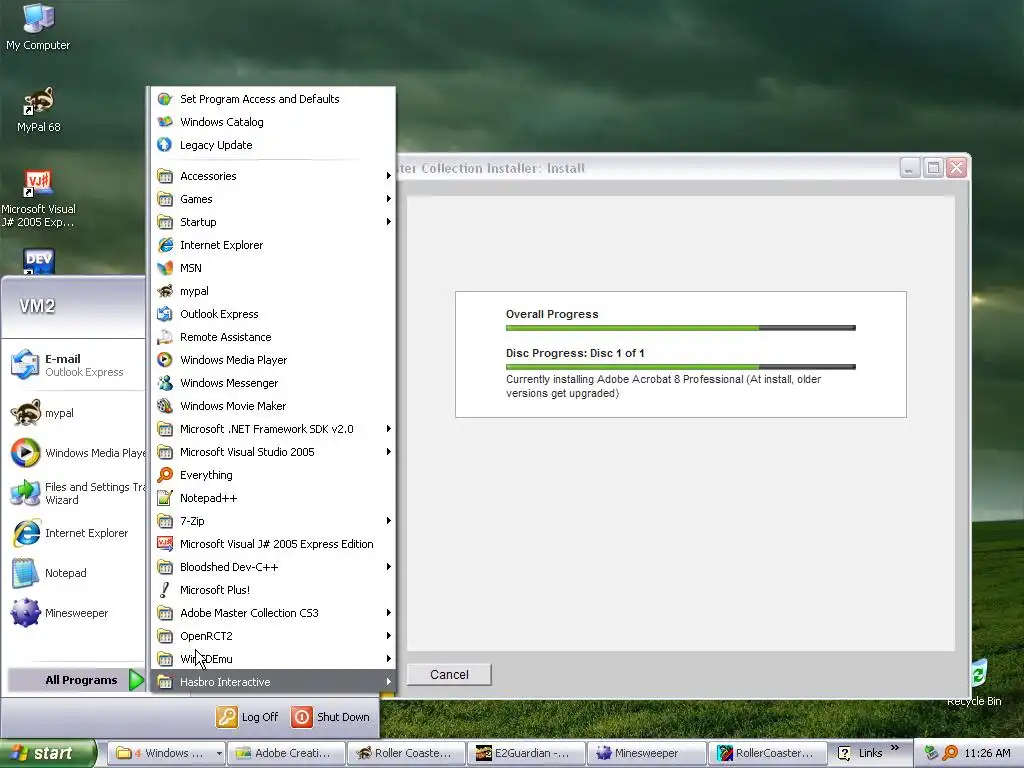The height and width of the screenshot is (768, 1024).
Task: Expand the Bloodshed Dev-C++ submenu arrow
Action: [389, 567]
